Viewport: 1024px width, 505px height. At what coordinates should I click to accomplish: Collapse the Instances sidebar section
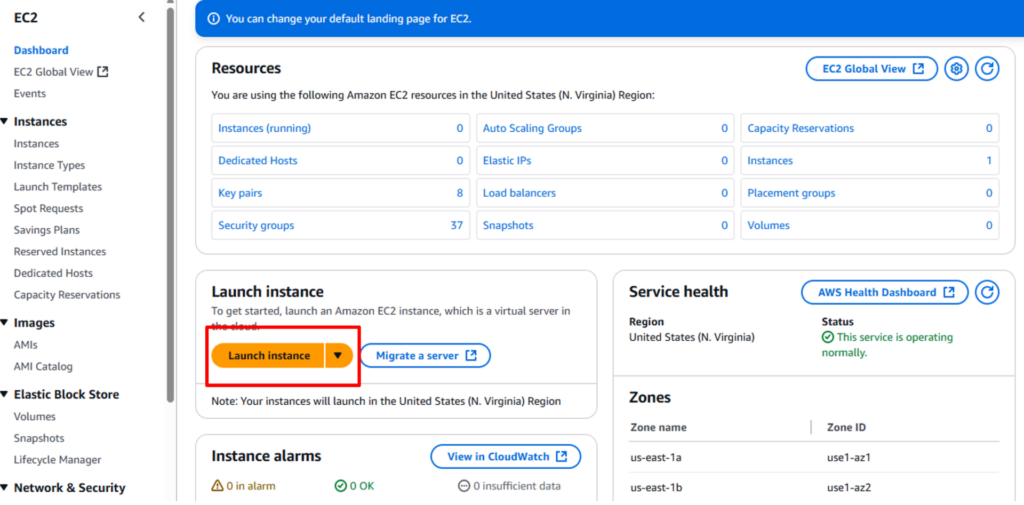coord(5,122)
